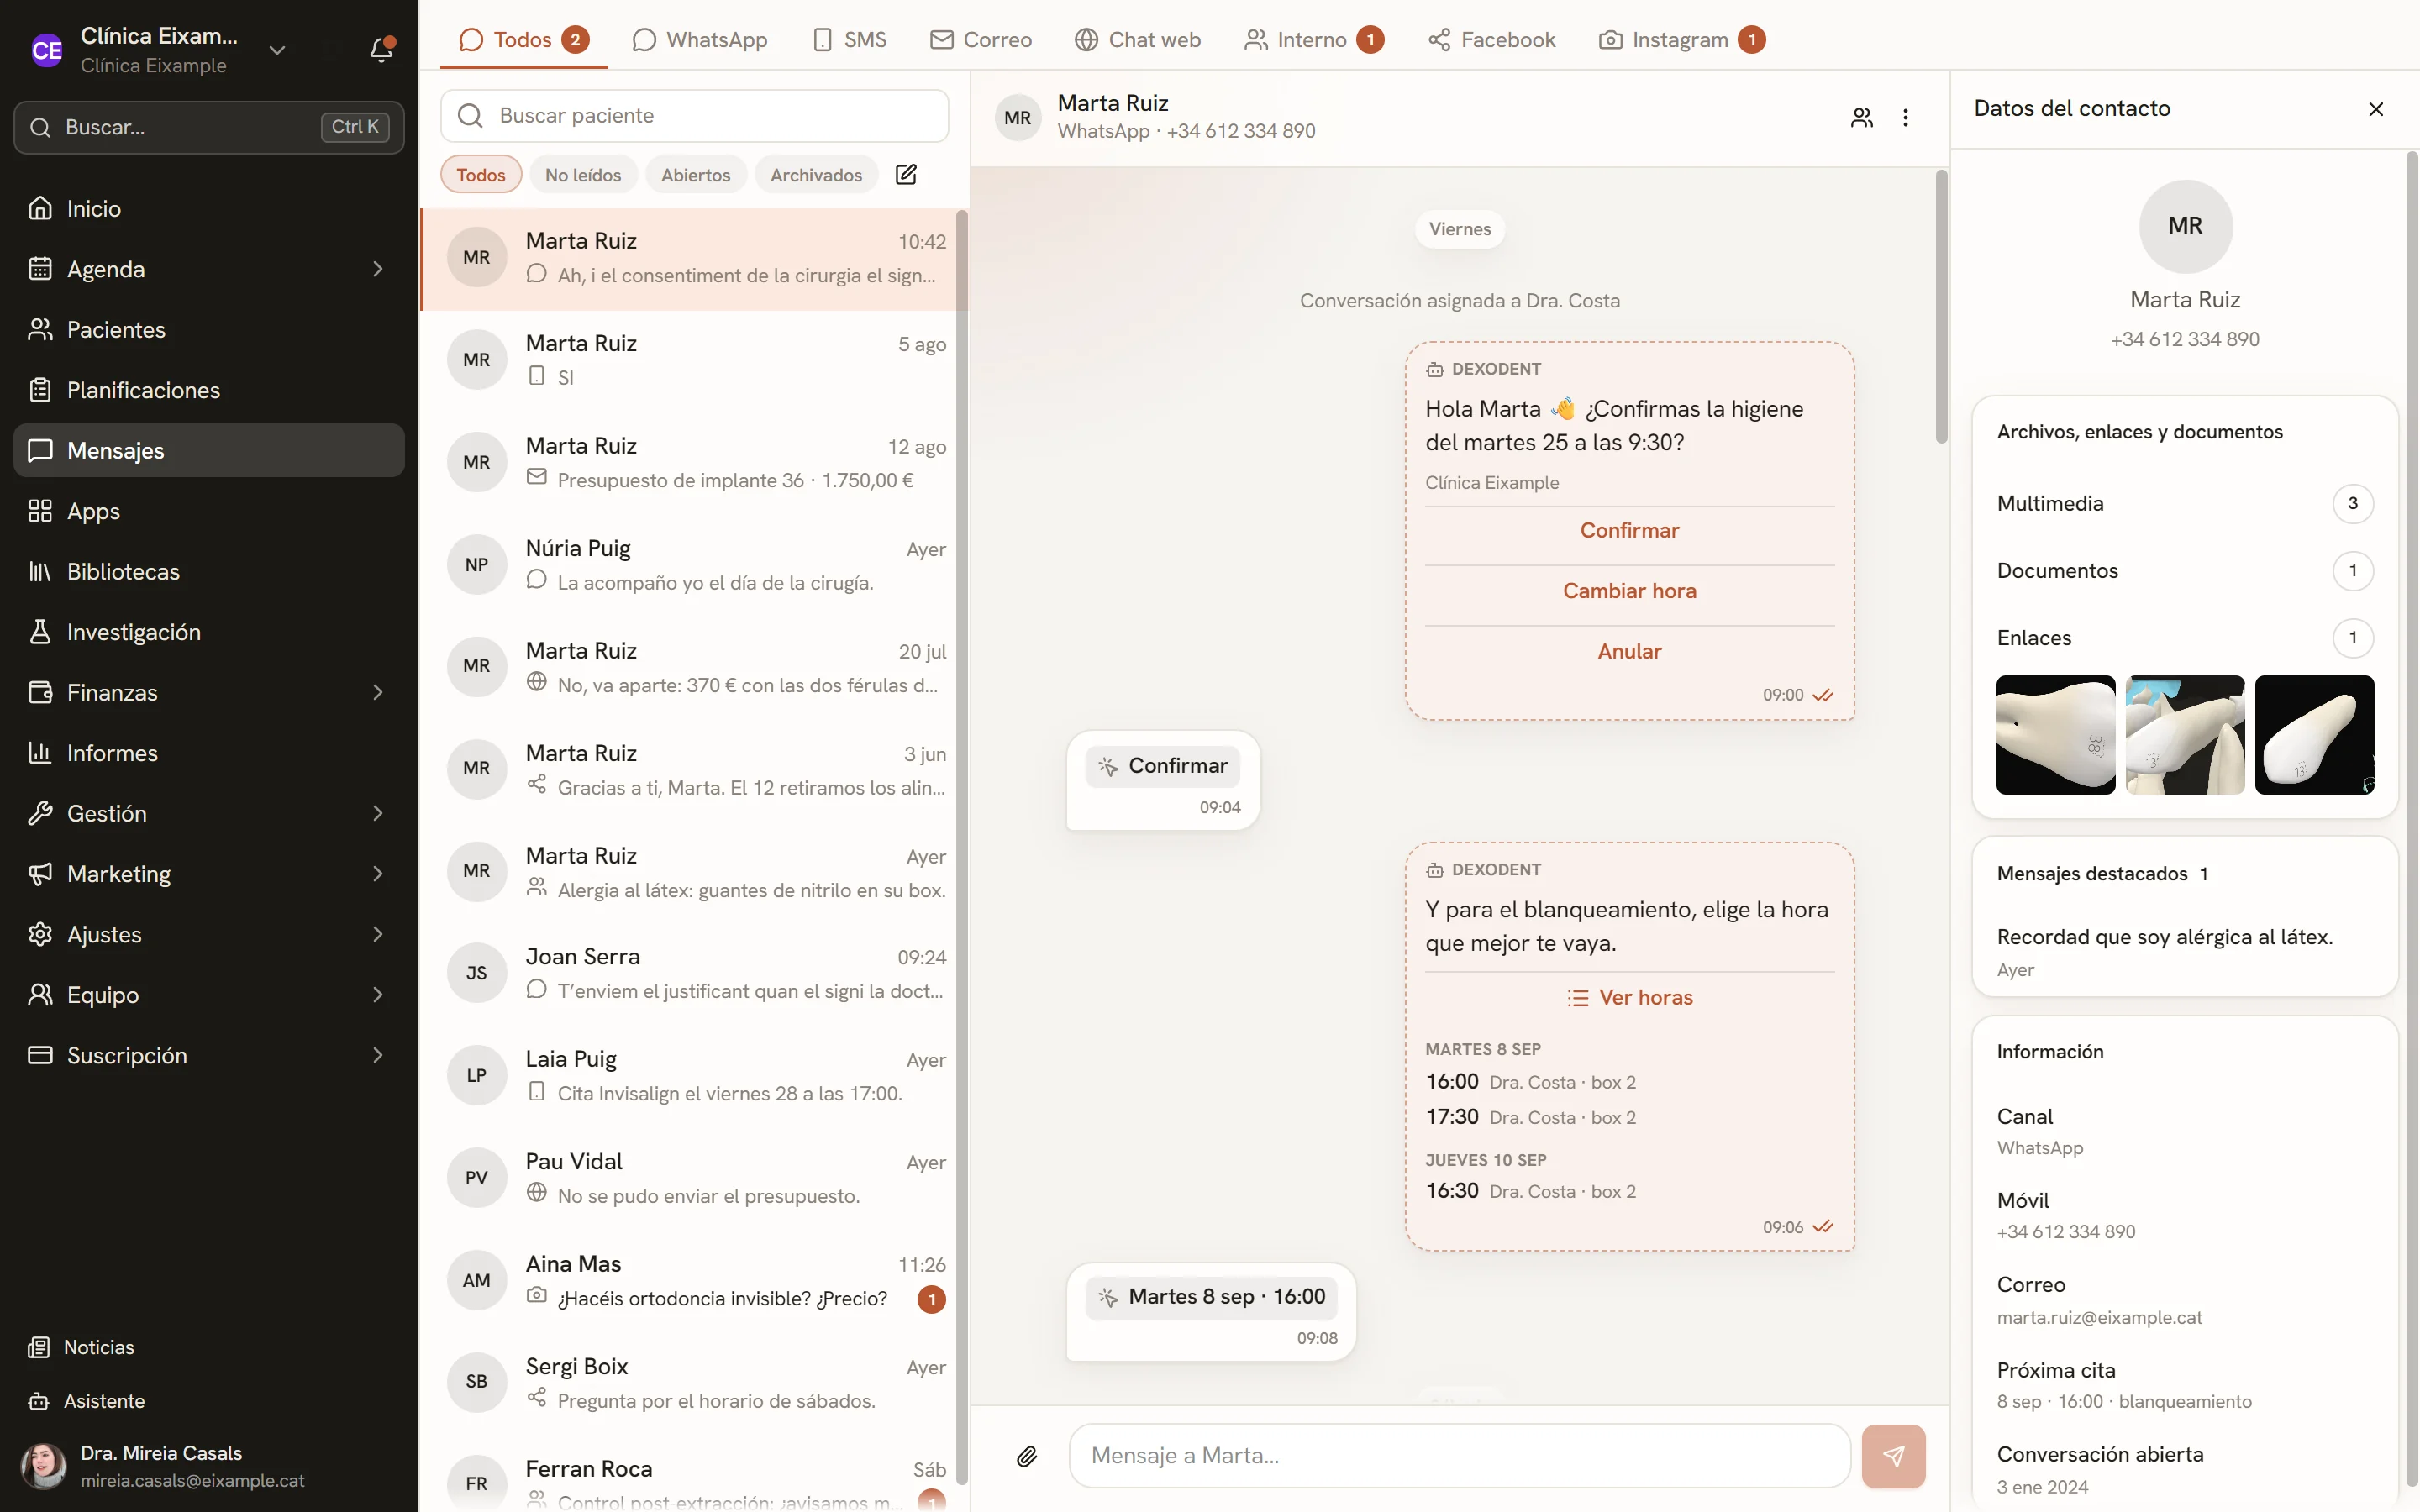Switch to the Interno channel tab
The width and height of the screenshot is (2420, 1512).
(x=1314, y=40)
